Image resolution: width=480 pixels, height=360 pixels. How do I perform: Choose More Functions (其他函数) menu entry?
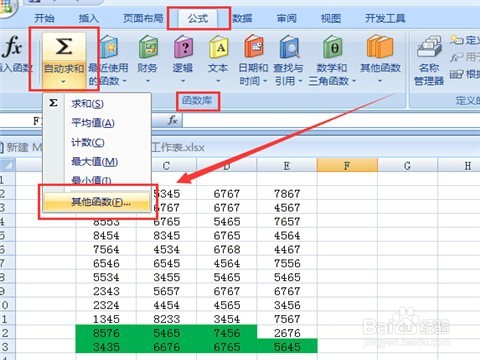(x=97, y=202)
